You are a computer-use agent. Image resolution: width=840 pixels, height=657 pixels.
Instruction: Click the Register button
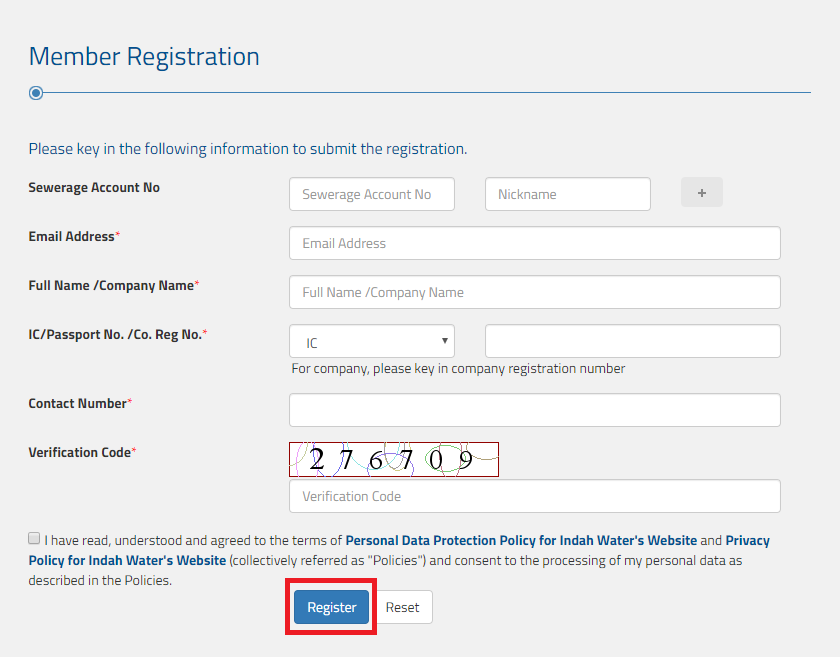click(331, 607)
